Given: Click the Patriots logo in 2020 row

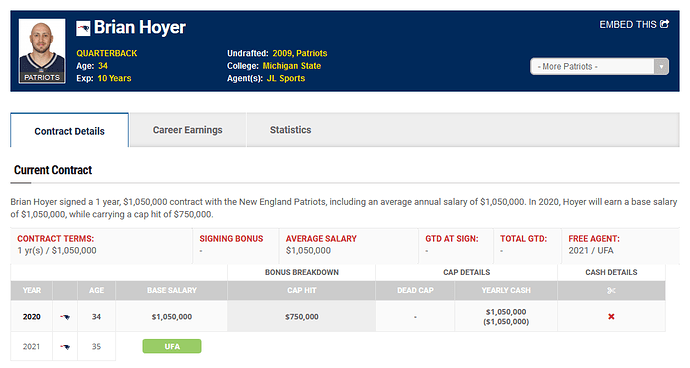Looking at the screenshot, I should pos(65,316).
